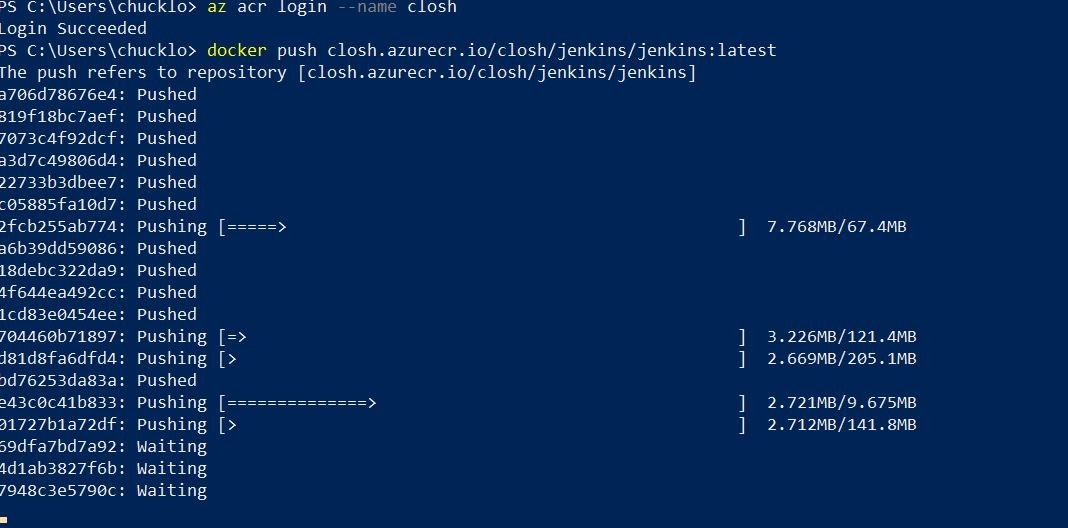Image resolution: width=1068 pixels, height=528 pixels.
Task: Click the 7.768MB/67.4MB progress size text
Action: click(x=836, y=227)
